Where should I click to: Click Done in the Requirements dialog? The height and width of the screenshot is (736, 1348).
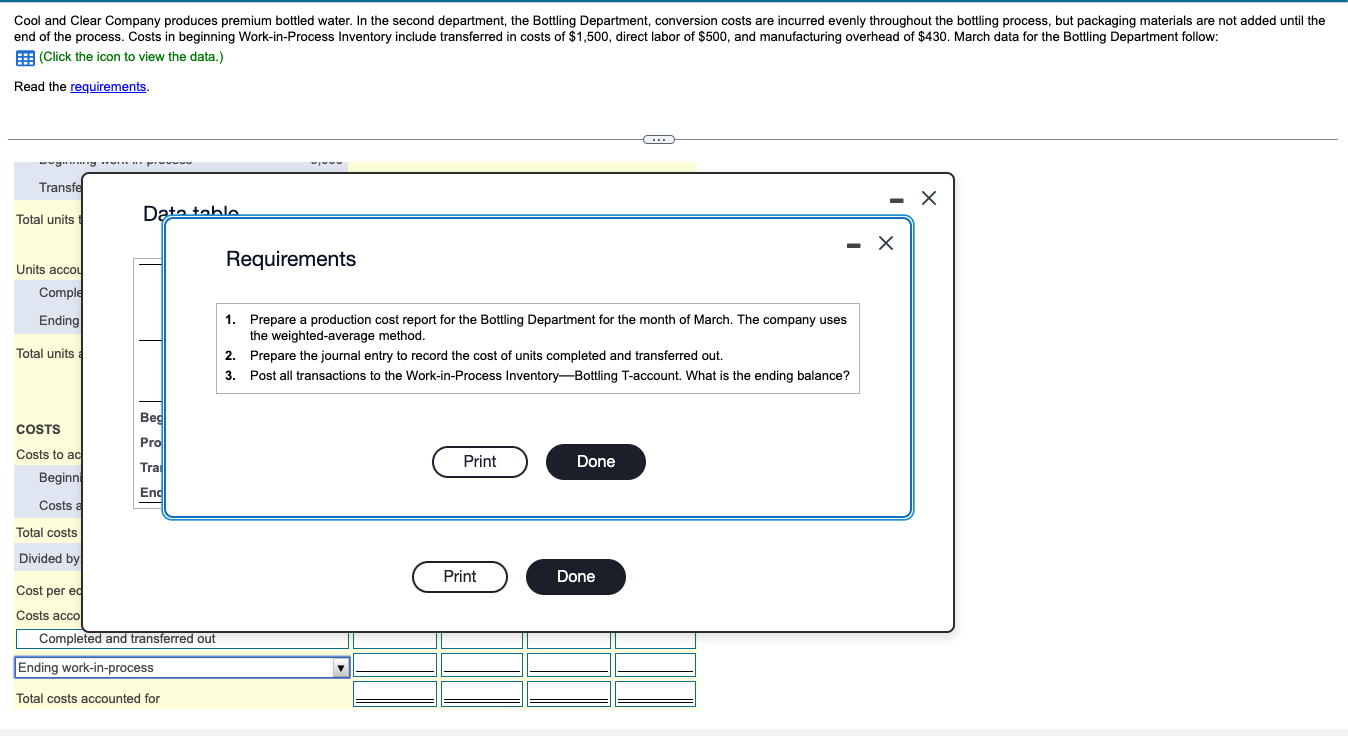coord(596,461)
